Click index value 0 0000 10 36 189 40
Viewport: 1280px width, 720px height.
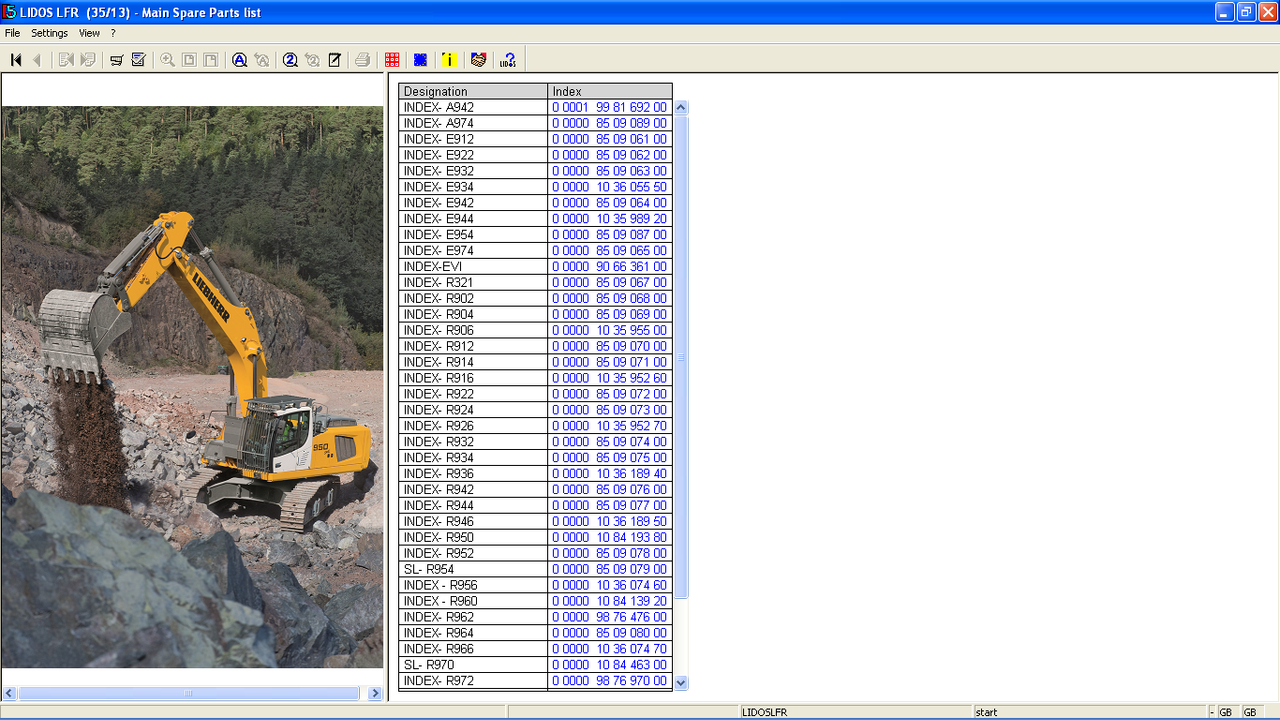[609, 474]
